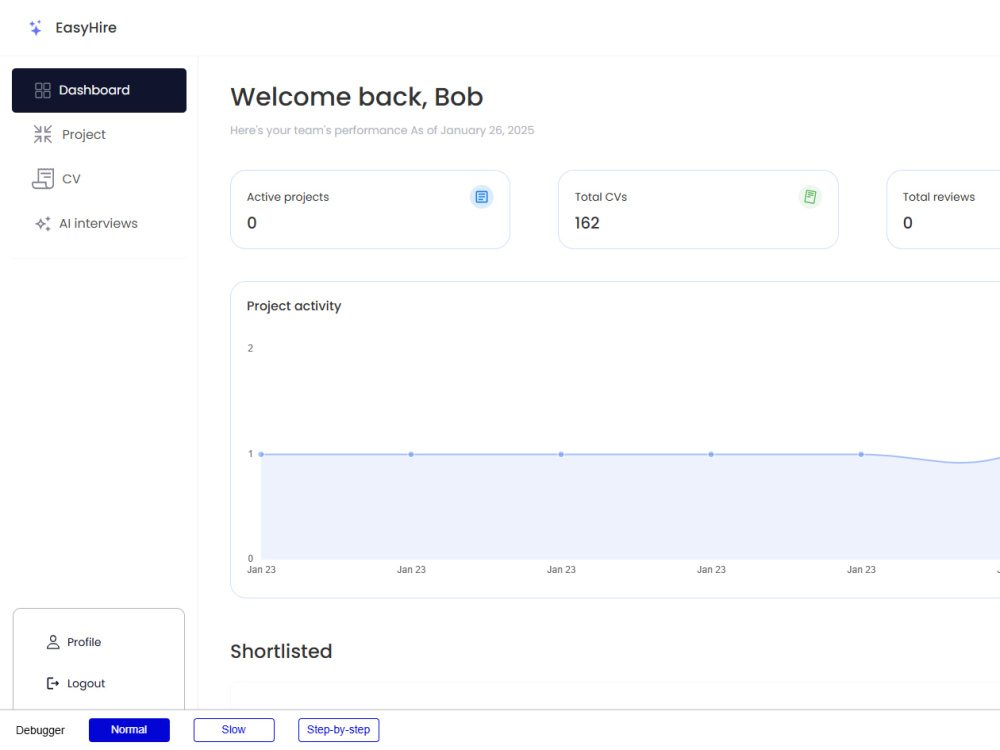Screen dimensions: 1000x750
Task: Click the blue Active projects card icon
Action: (482, 197)
